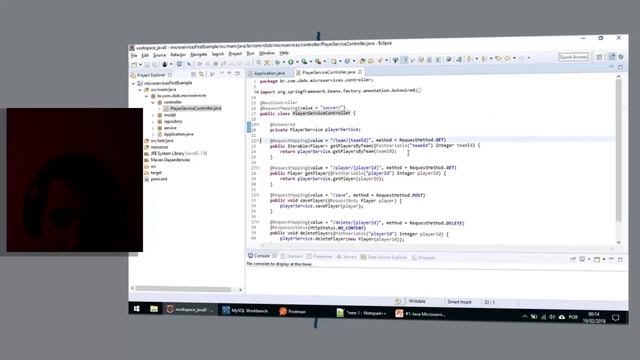Open the Run launch dropdown arrow

(297, 62)
